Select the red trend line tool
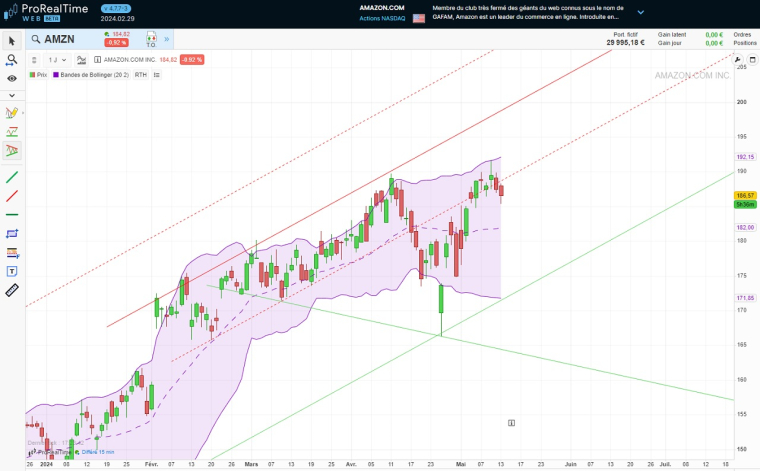This screenshot has height=471, width=760. coord(12,196)
